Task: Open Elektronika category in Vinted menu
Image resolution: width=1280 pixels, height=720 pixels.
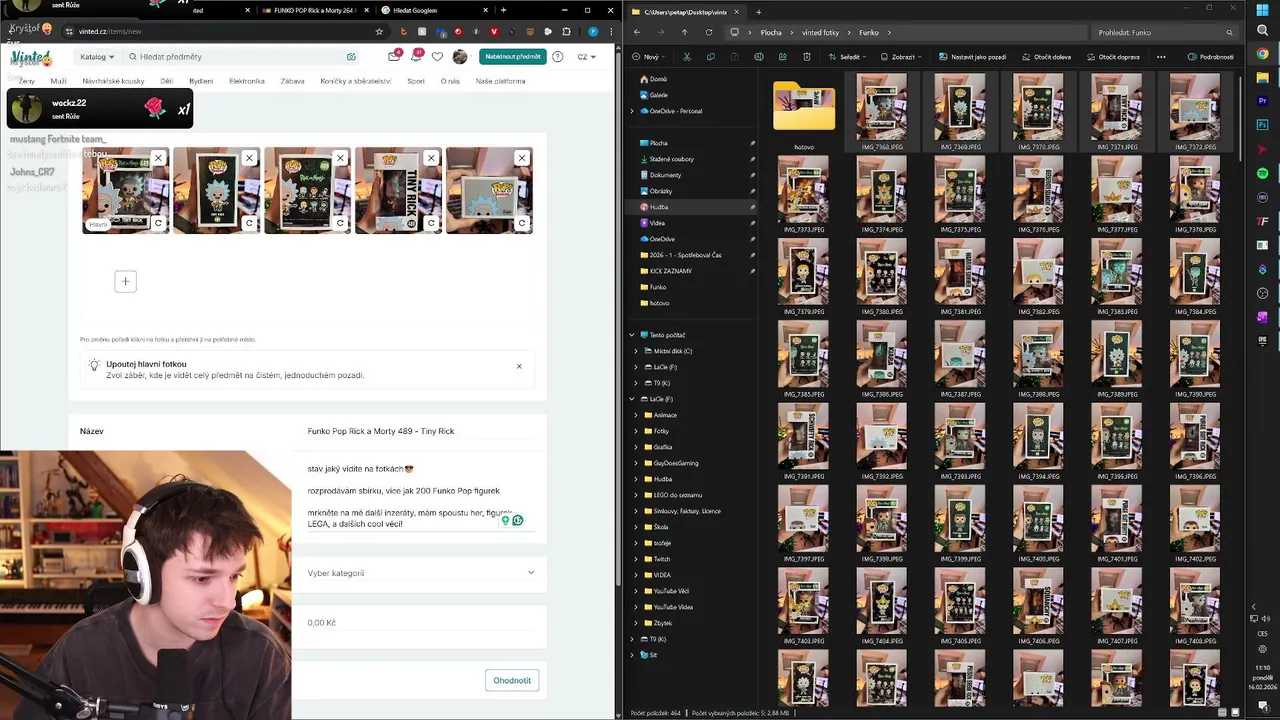Action: [x=247, y=81]
